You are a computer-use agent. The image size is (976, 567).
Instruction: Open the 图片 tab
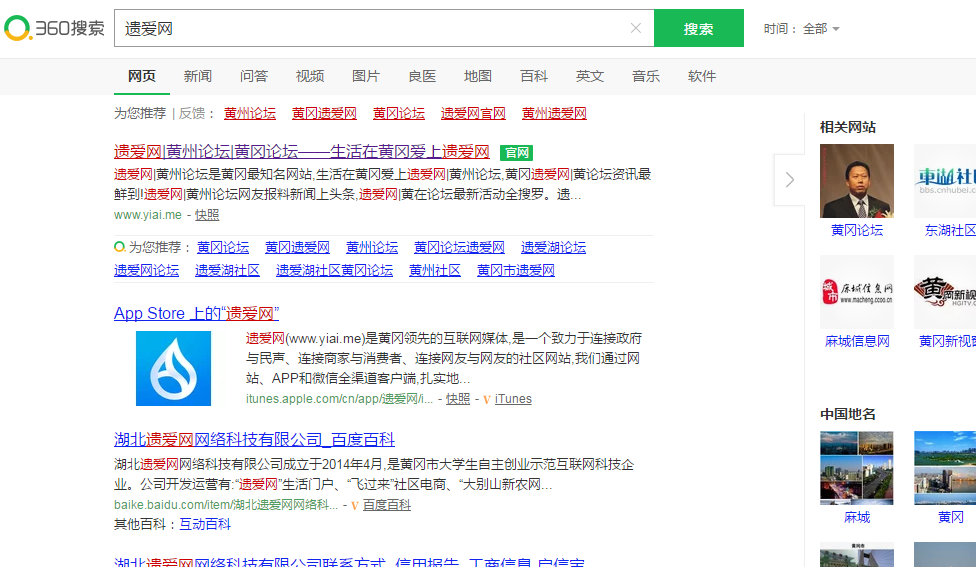click(x=365, y=77)
